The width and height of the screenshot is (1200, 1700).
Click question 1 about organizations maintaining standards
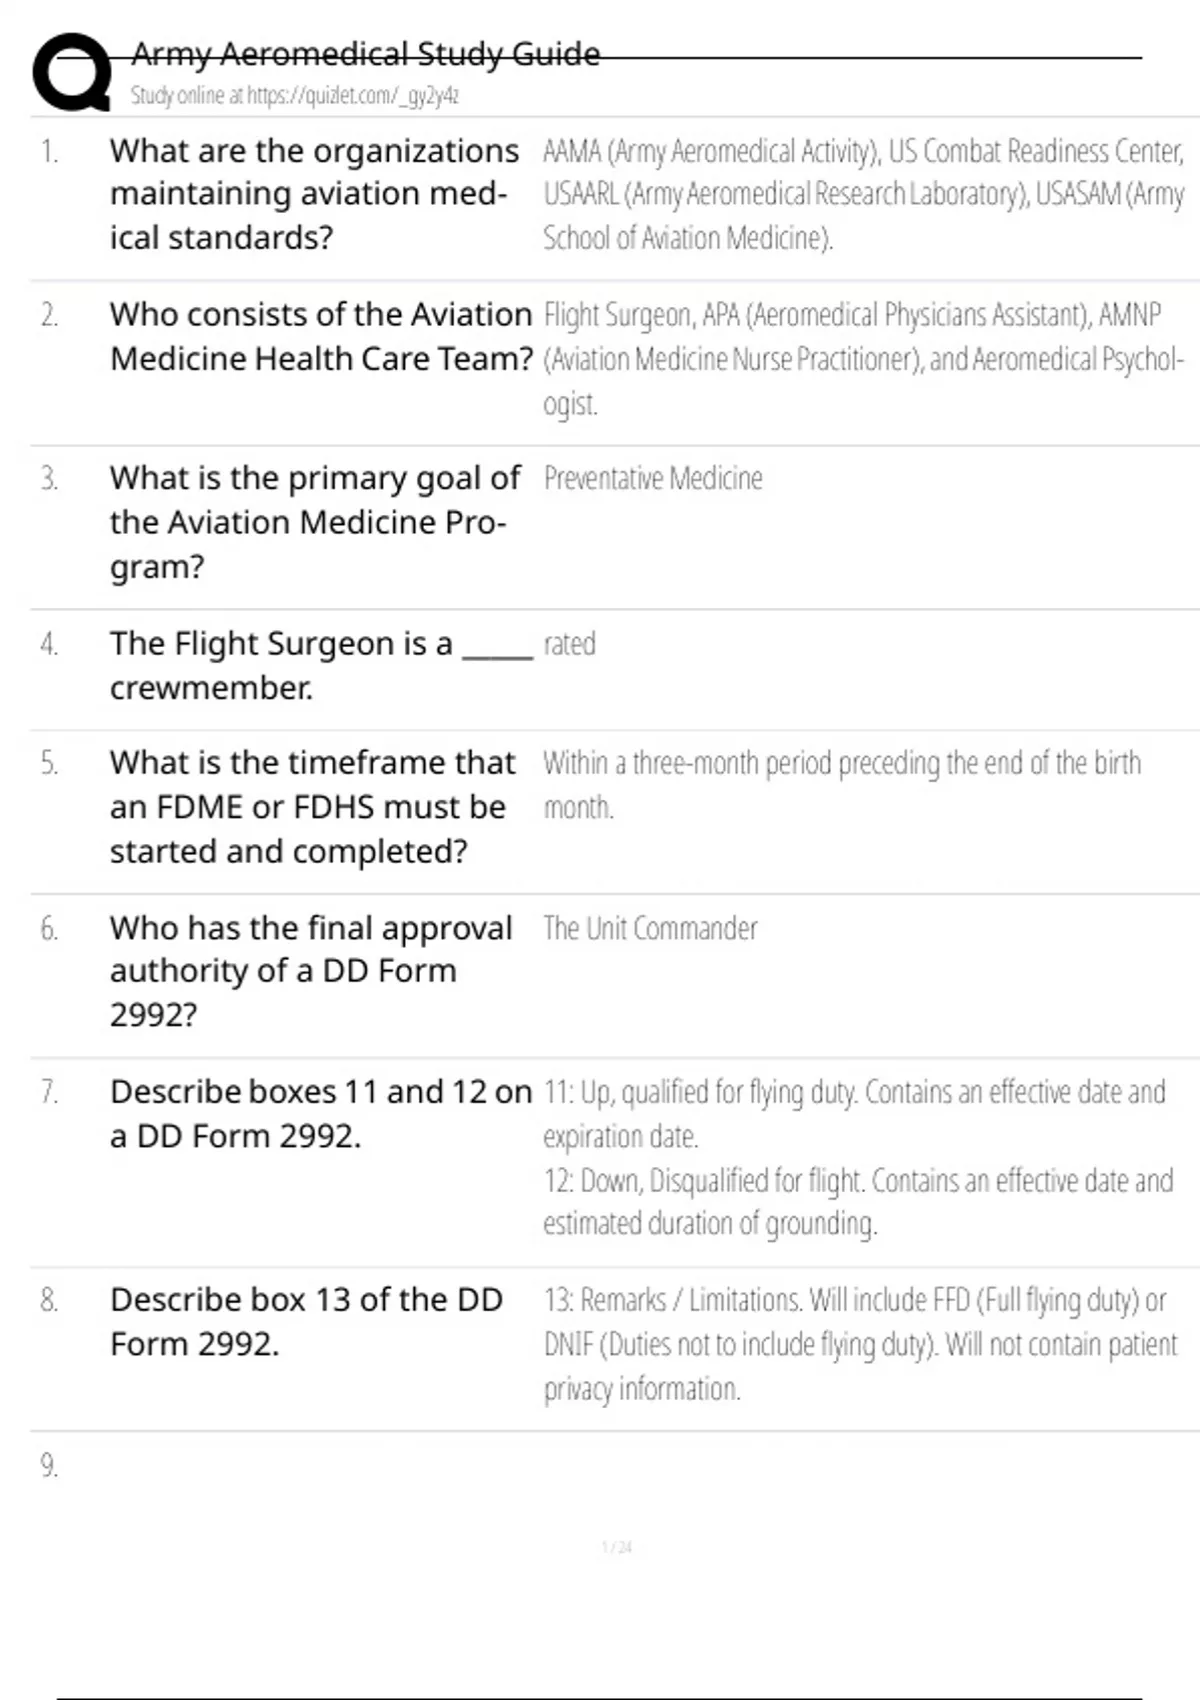(x=314, y=194)
